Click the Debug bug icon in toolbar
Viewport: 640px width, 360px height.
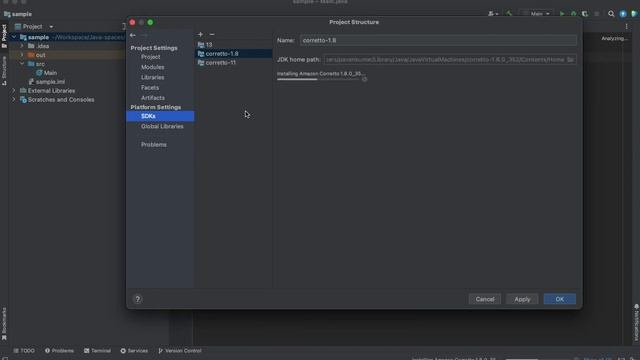[573, 14]
